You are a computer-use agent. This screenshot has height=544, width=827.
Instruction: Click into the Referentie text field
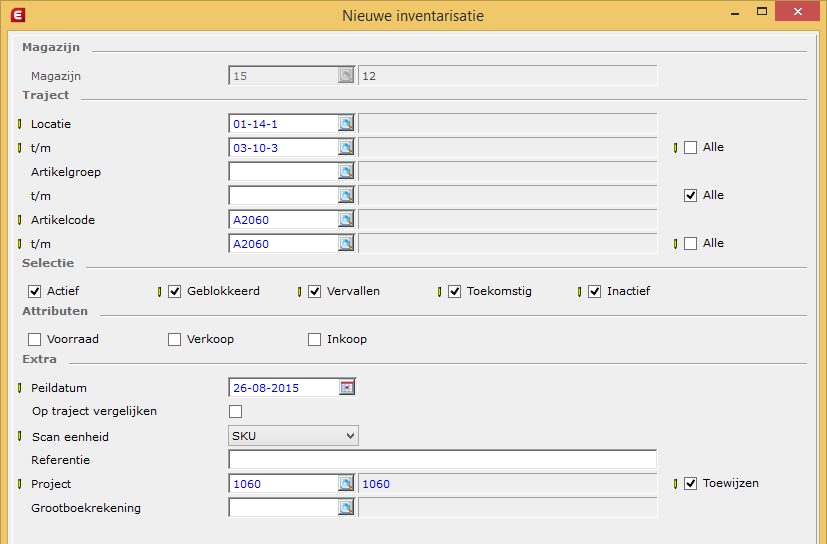[x=443, y=460]
